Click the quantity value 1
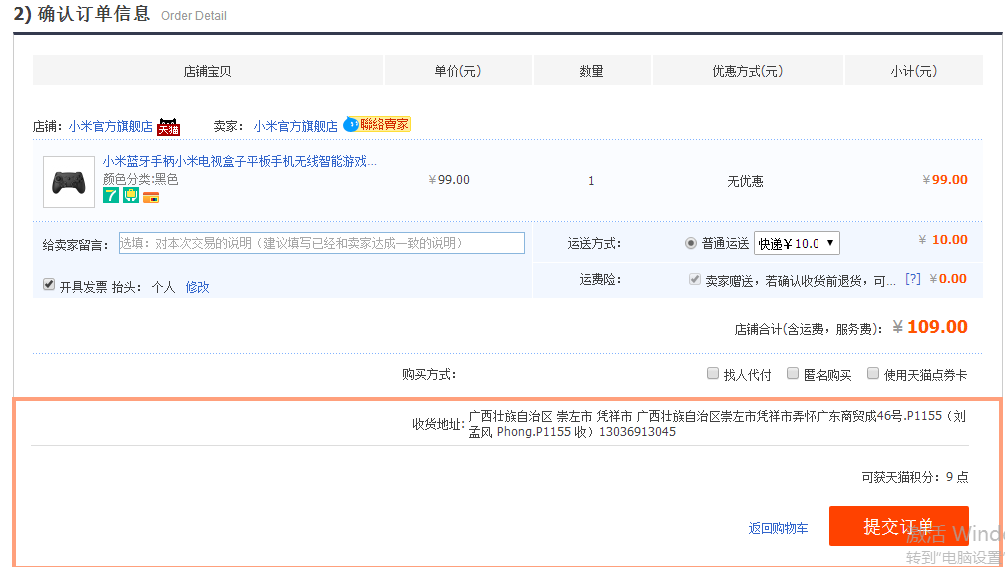This screenshot has width=1005, height=567. (591, 181)
